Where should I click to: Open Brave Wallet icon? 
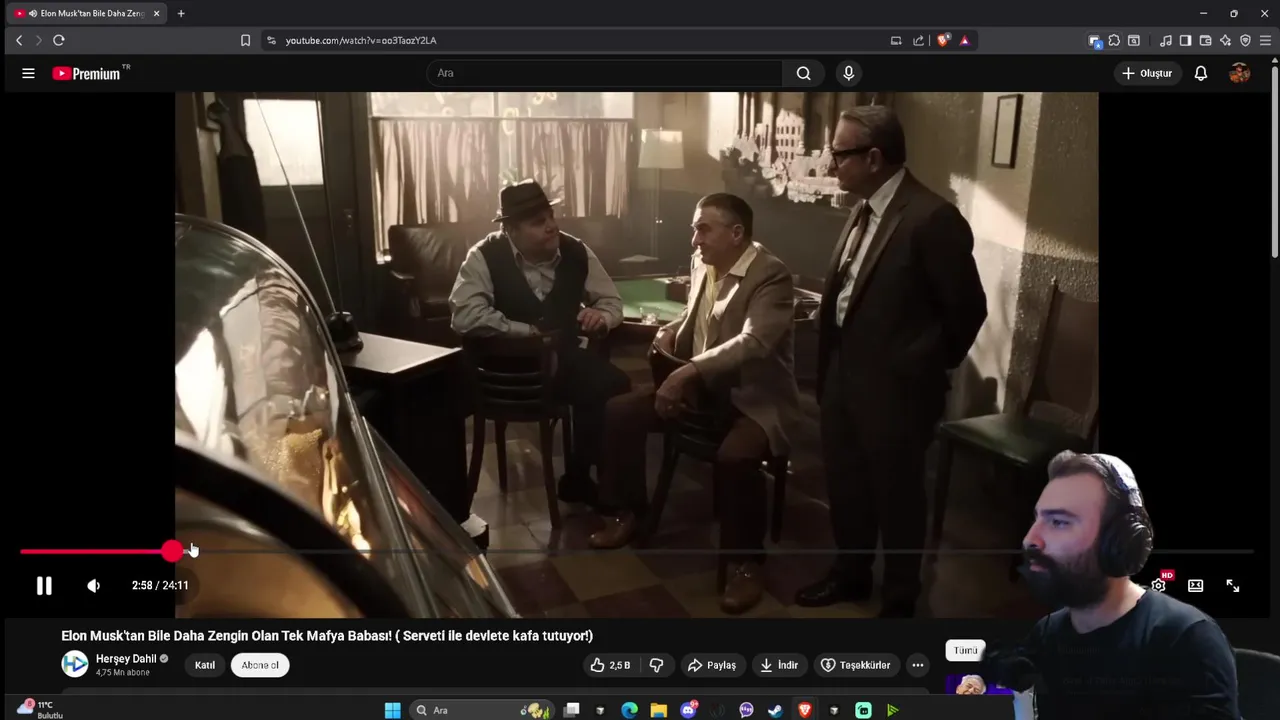pos(1205,40)
